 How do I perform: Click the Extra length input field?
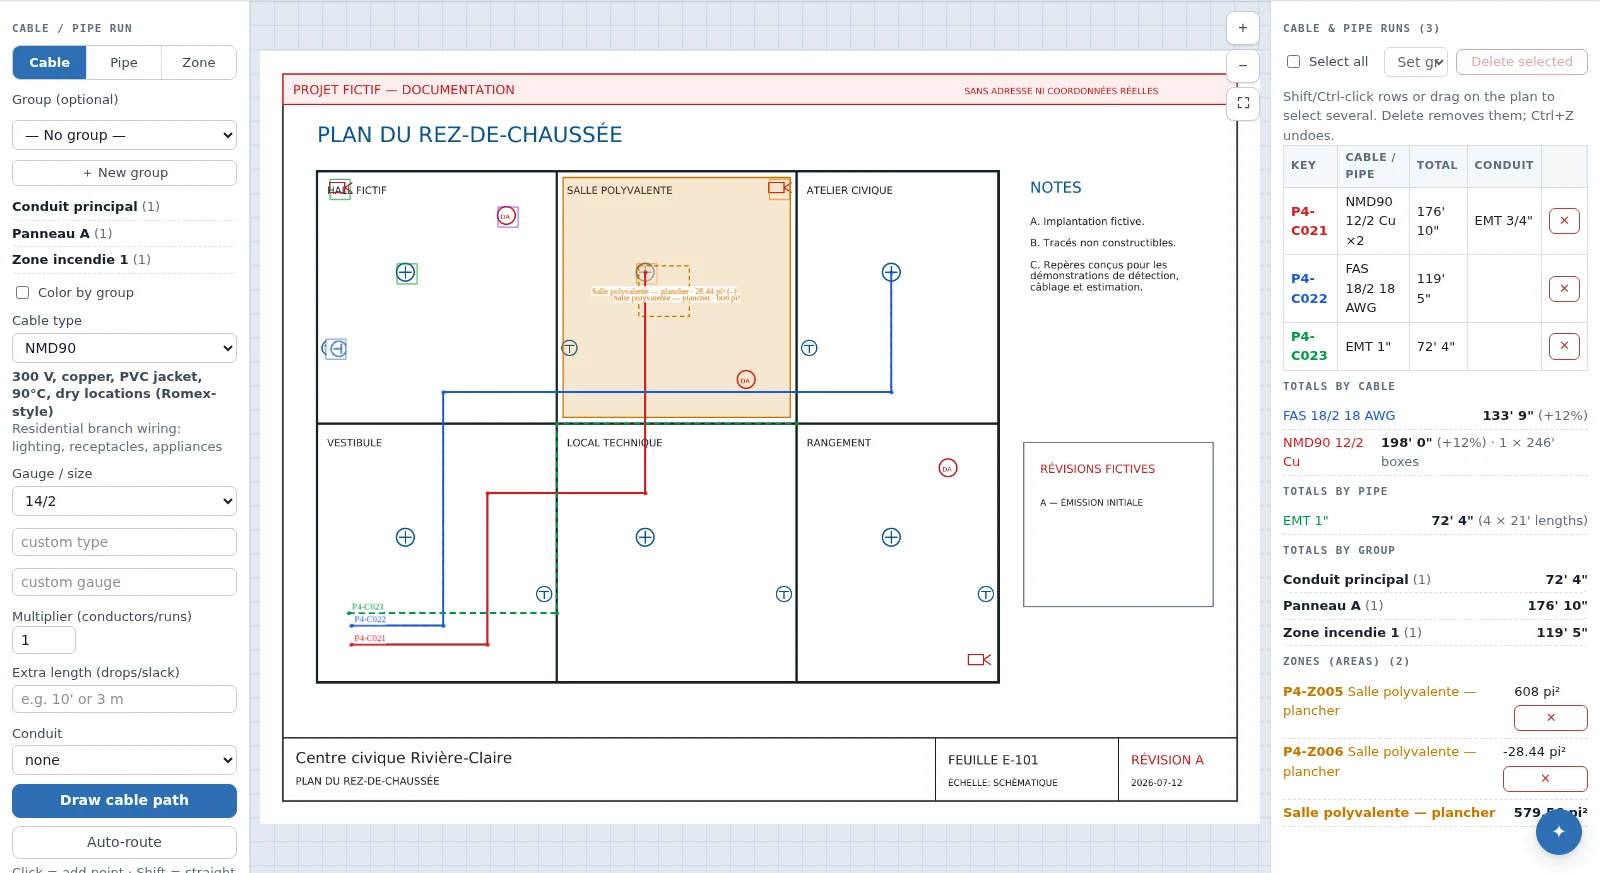pos(124,699)
